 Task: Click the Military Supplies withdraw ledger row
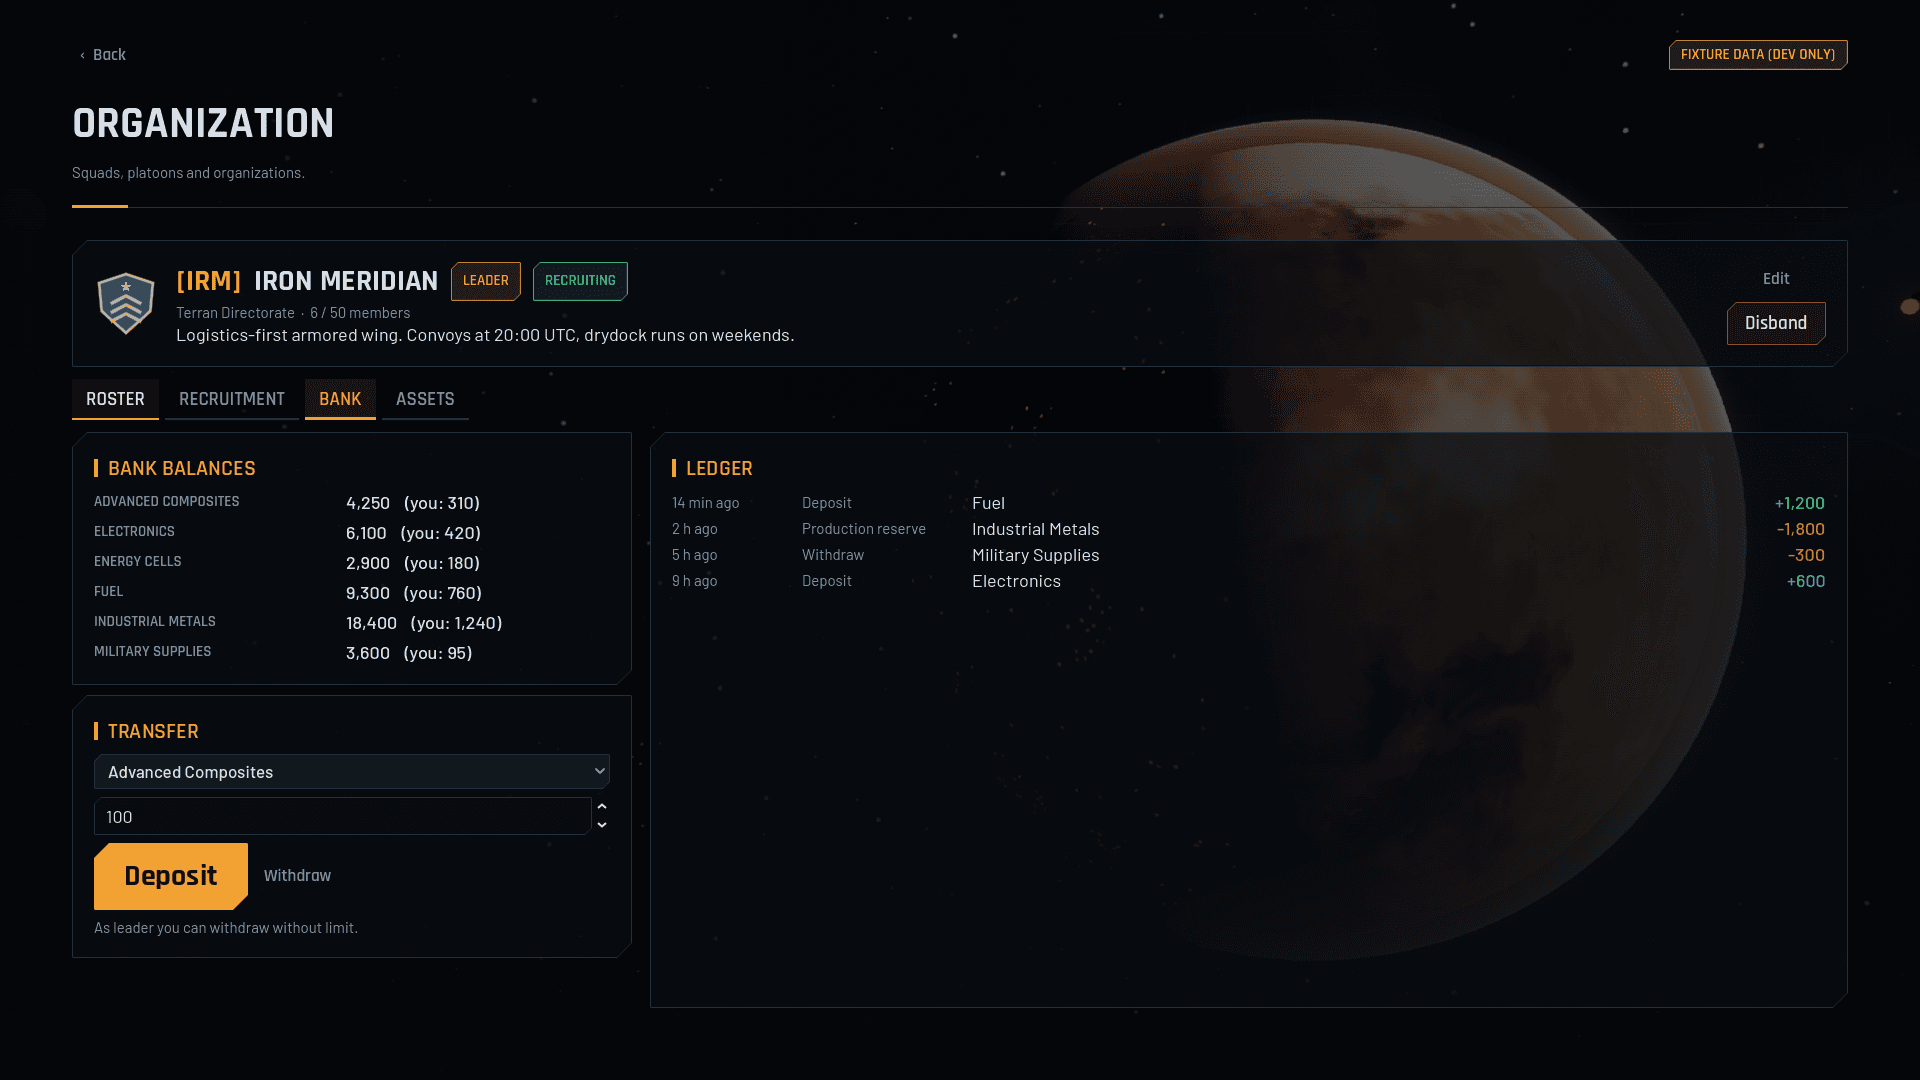click(x=1248, y=555)
